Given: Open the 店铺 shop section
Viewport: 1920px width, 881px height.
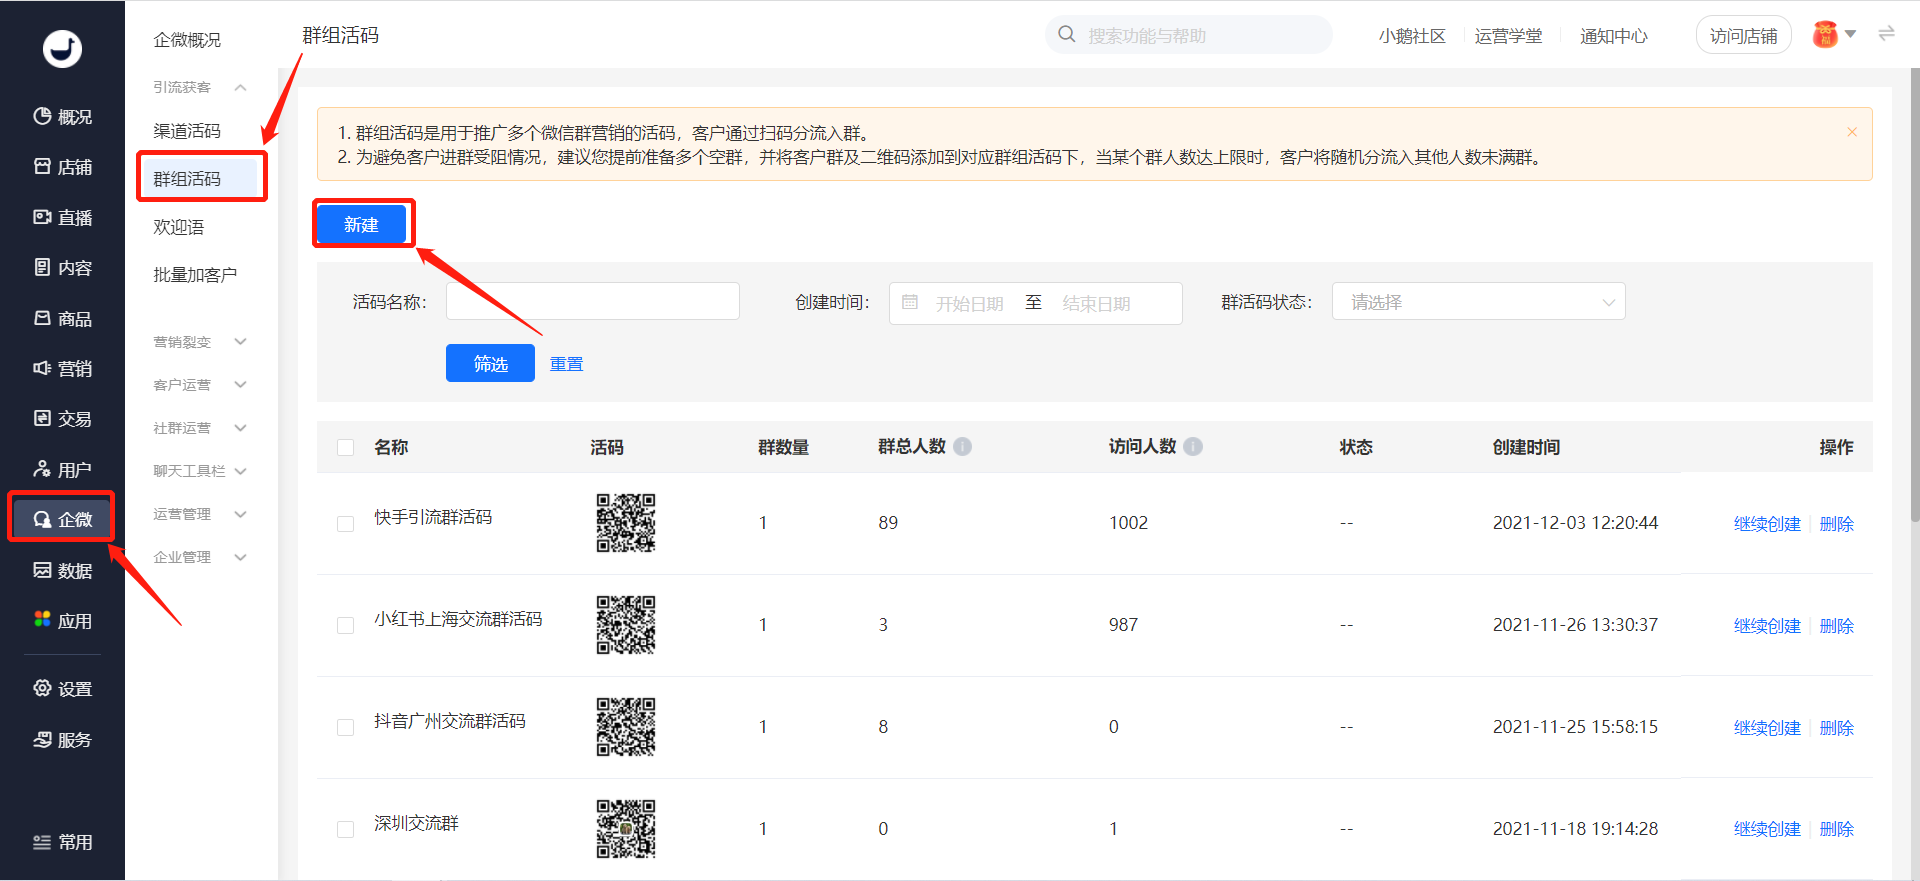Looking at the screenshot, I should [62, 167].
